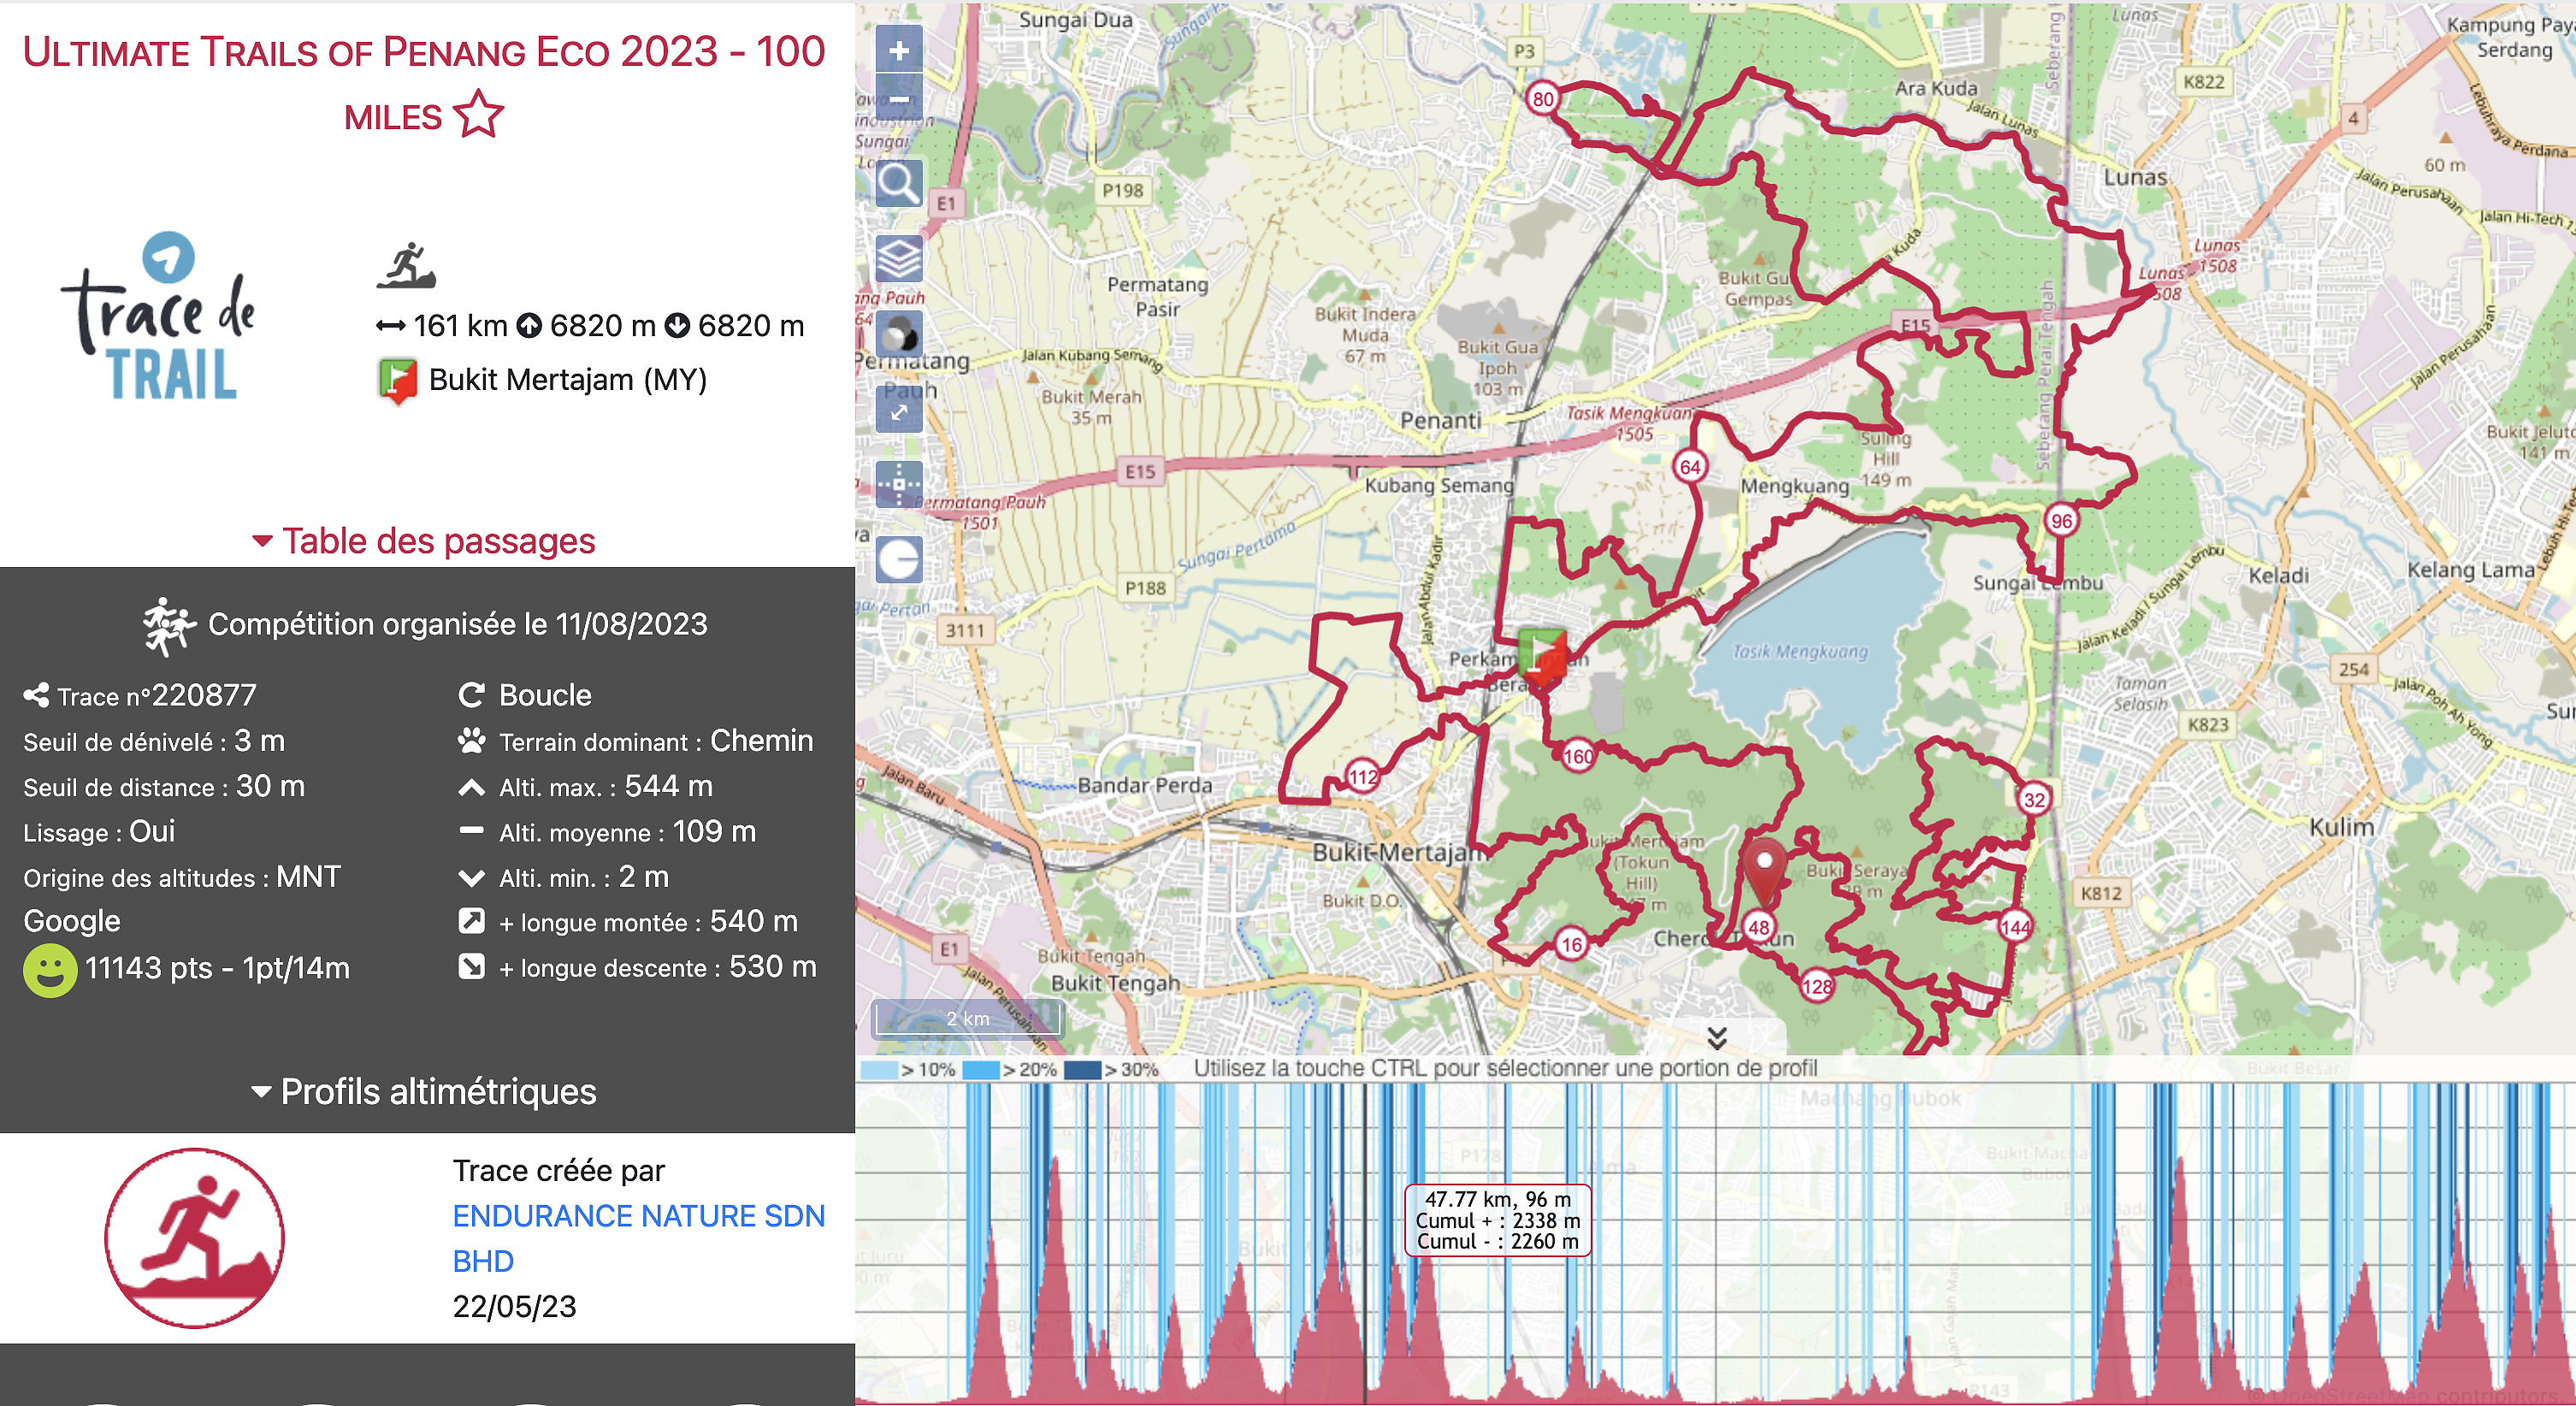2576x1406 pixels.
Task: Zoom out of the map
Action: point(898,99)
